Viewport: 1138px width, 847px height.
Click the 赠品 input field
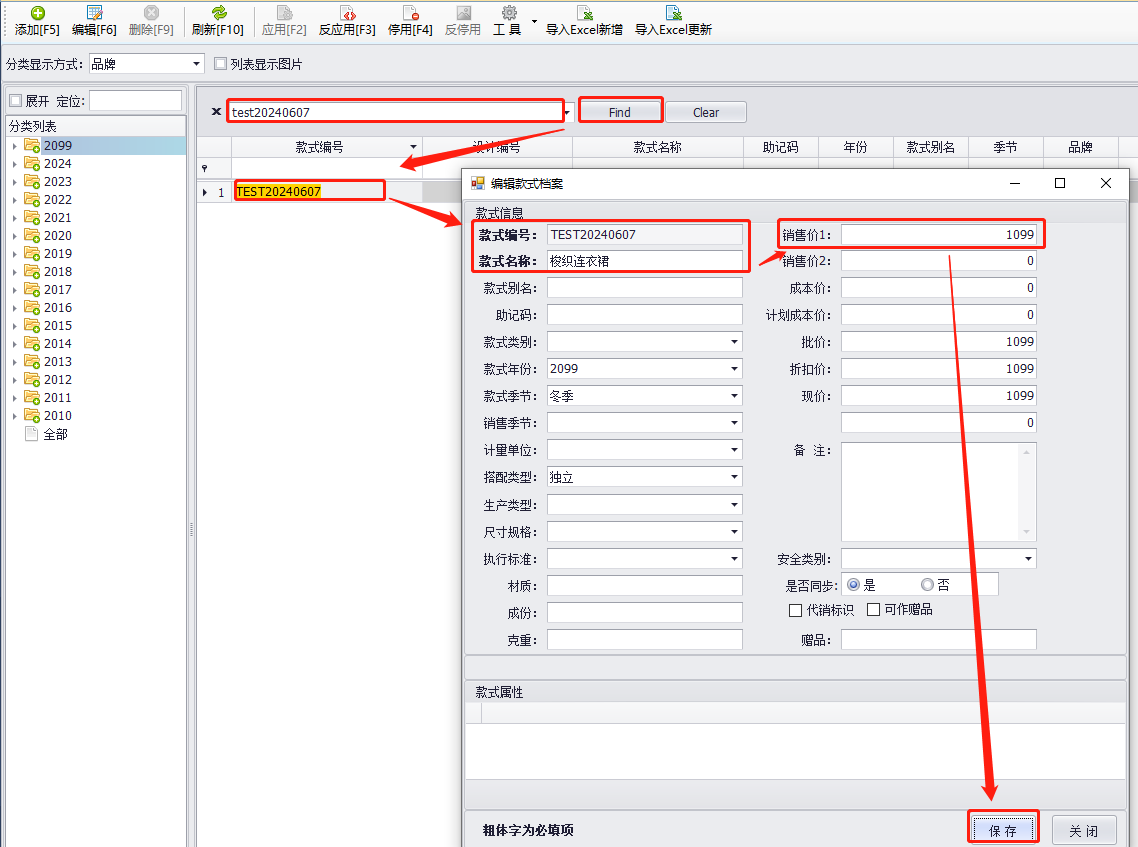[938, 639]
